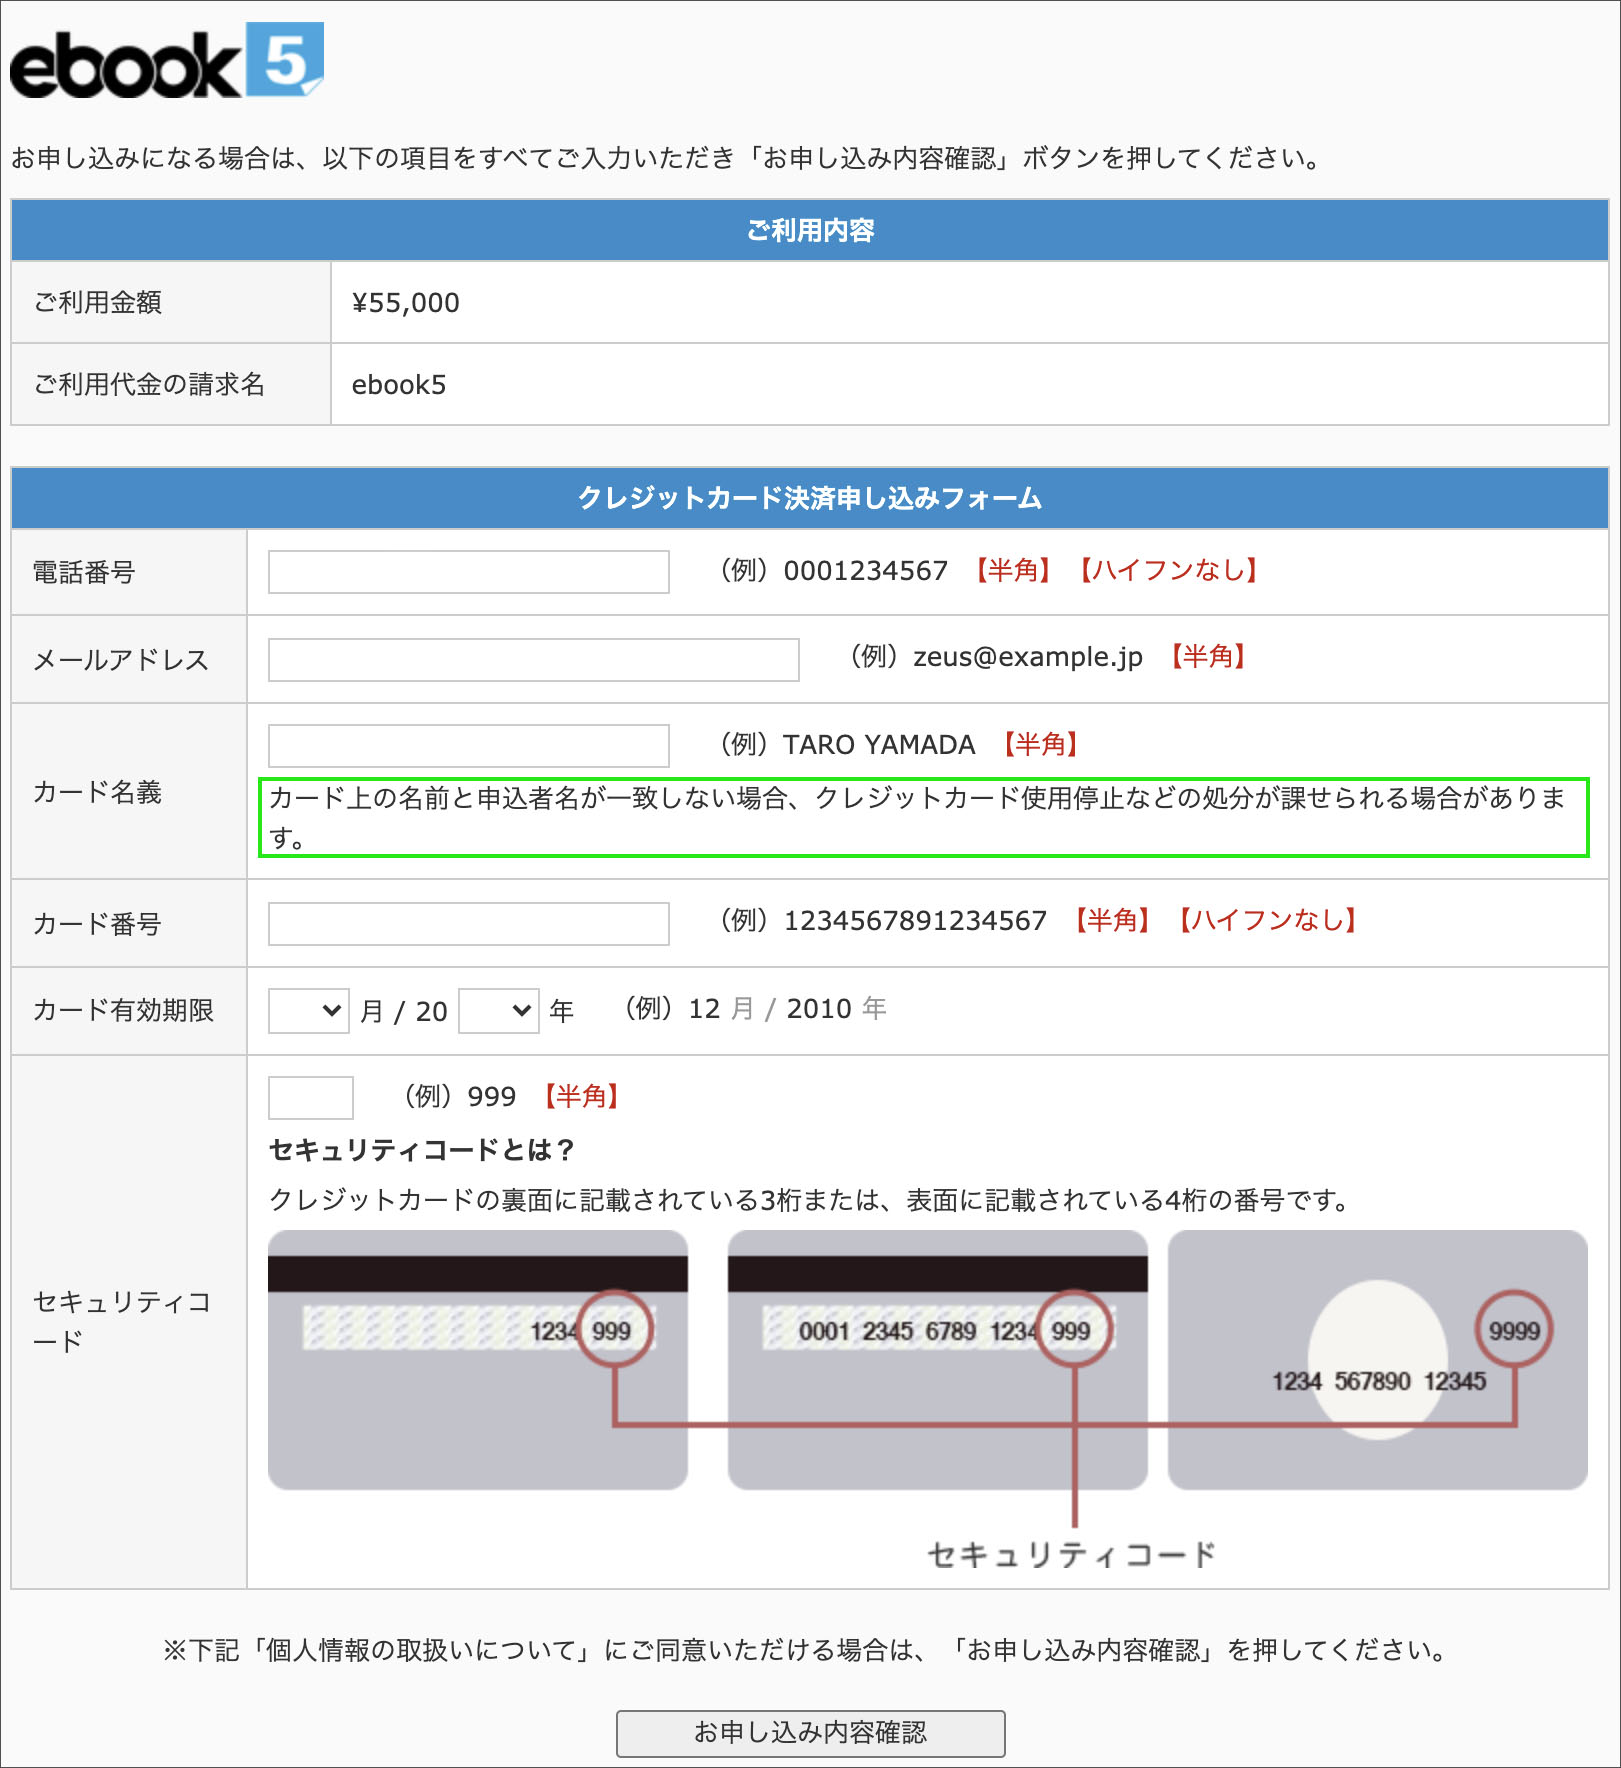Click the ebook5 logo
Viewport: 1621px width, 1768px height.
[x=166, y=62]
